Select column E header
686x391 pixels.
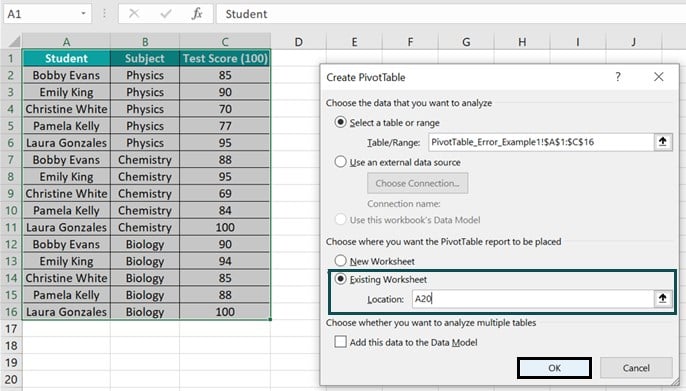tap(354, 42)
